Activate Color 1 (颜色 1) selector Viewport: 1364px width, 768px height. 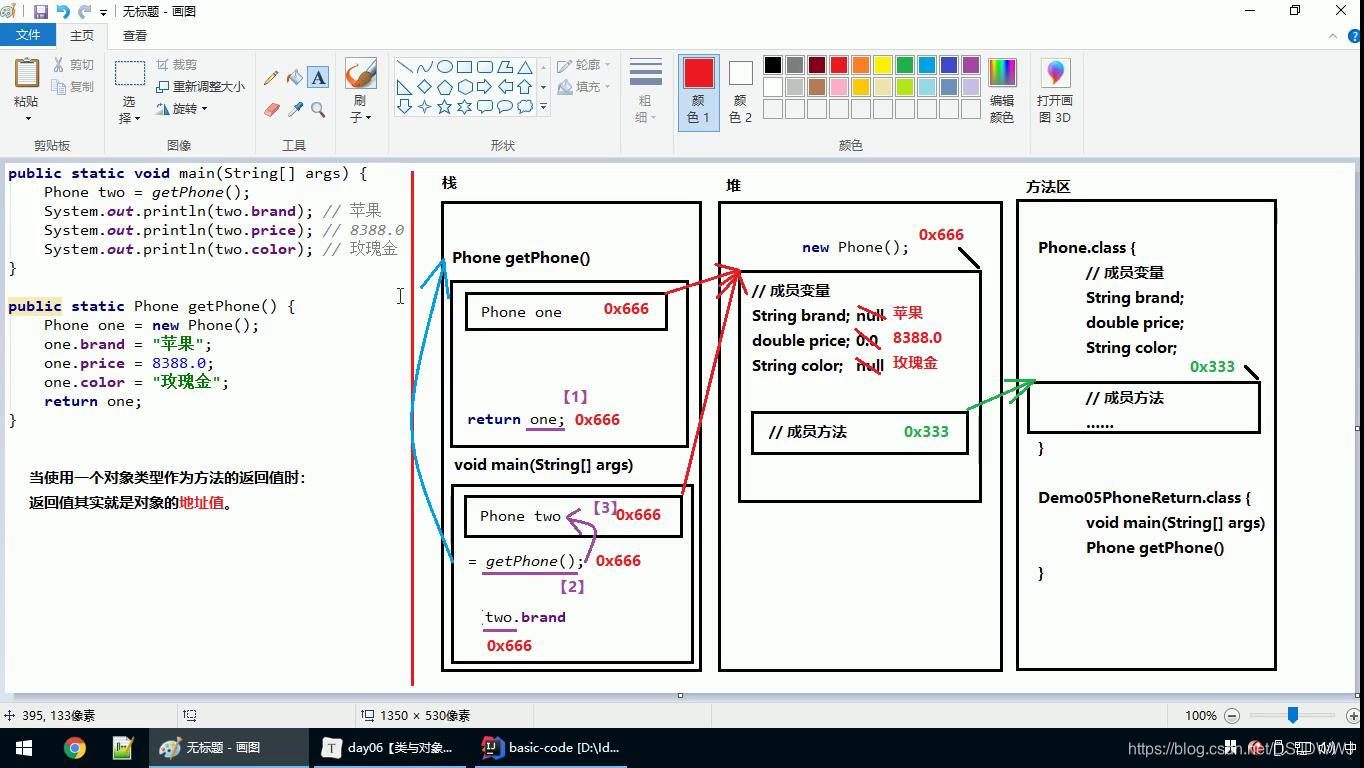click(699, 91)
